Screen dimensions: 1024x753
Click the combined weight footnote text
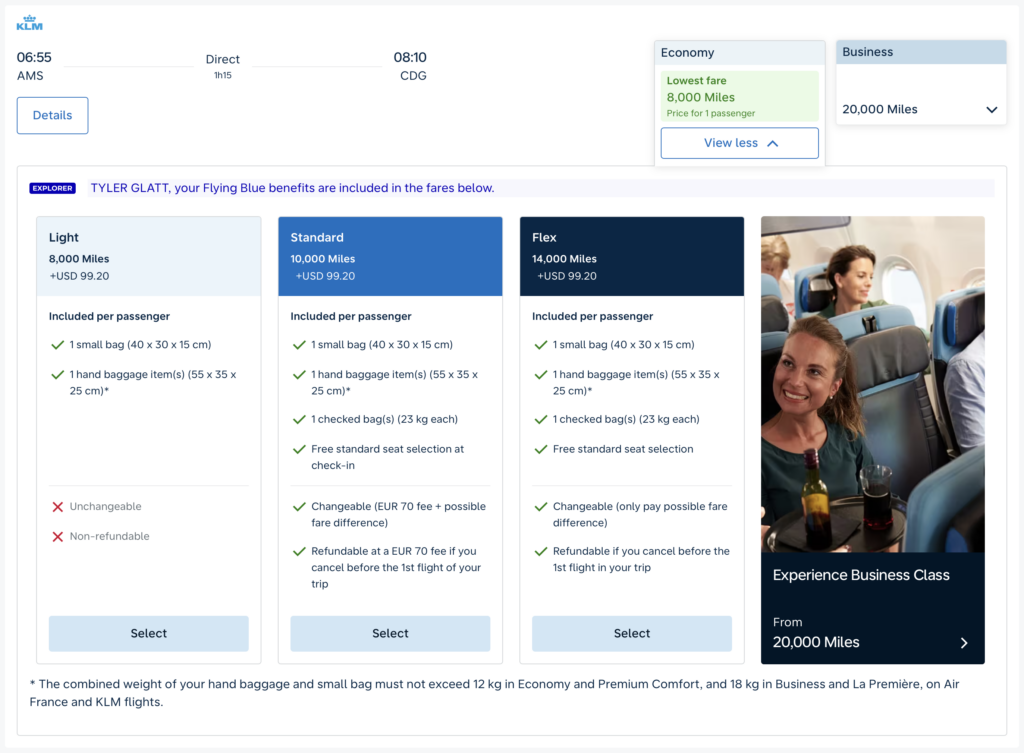[x=494, y=693]
